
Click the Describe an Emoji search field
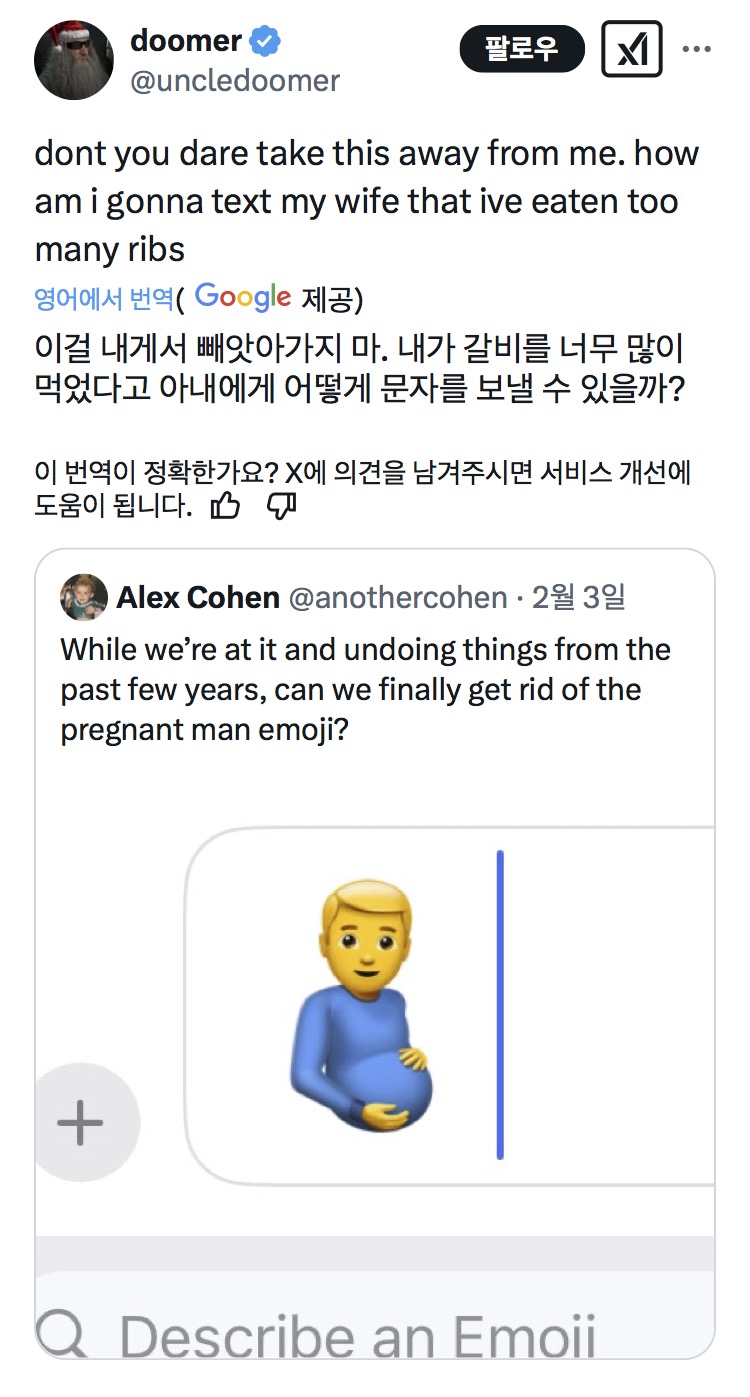357,1335
